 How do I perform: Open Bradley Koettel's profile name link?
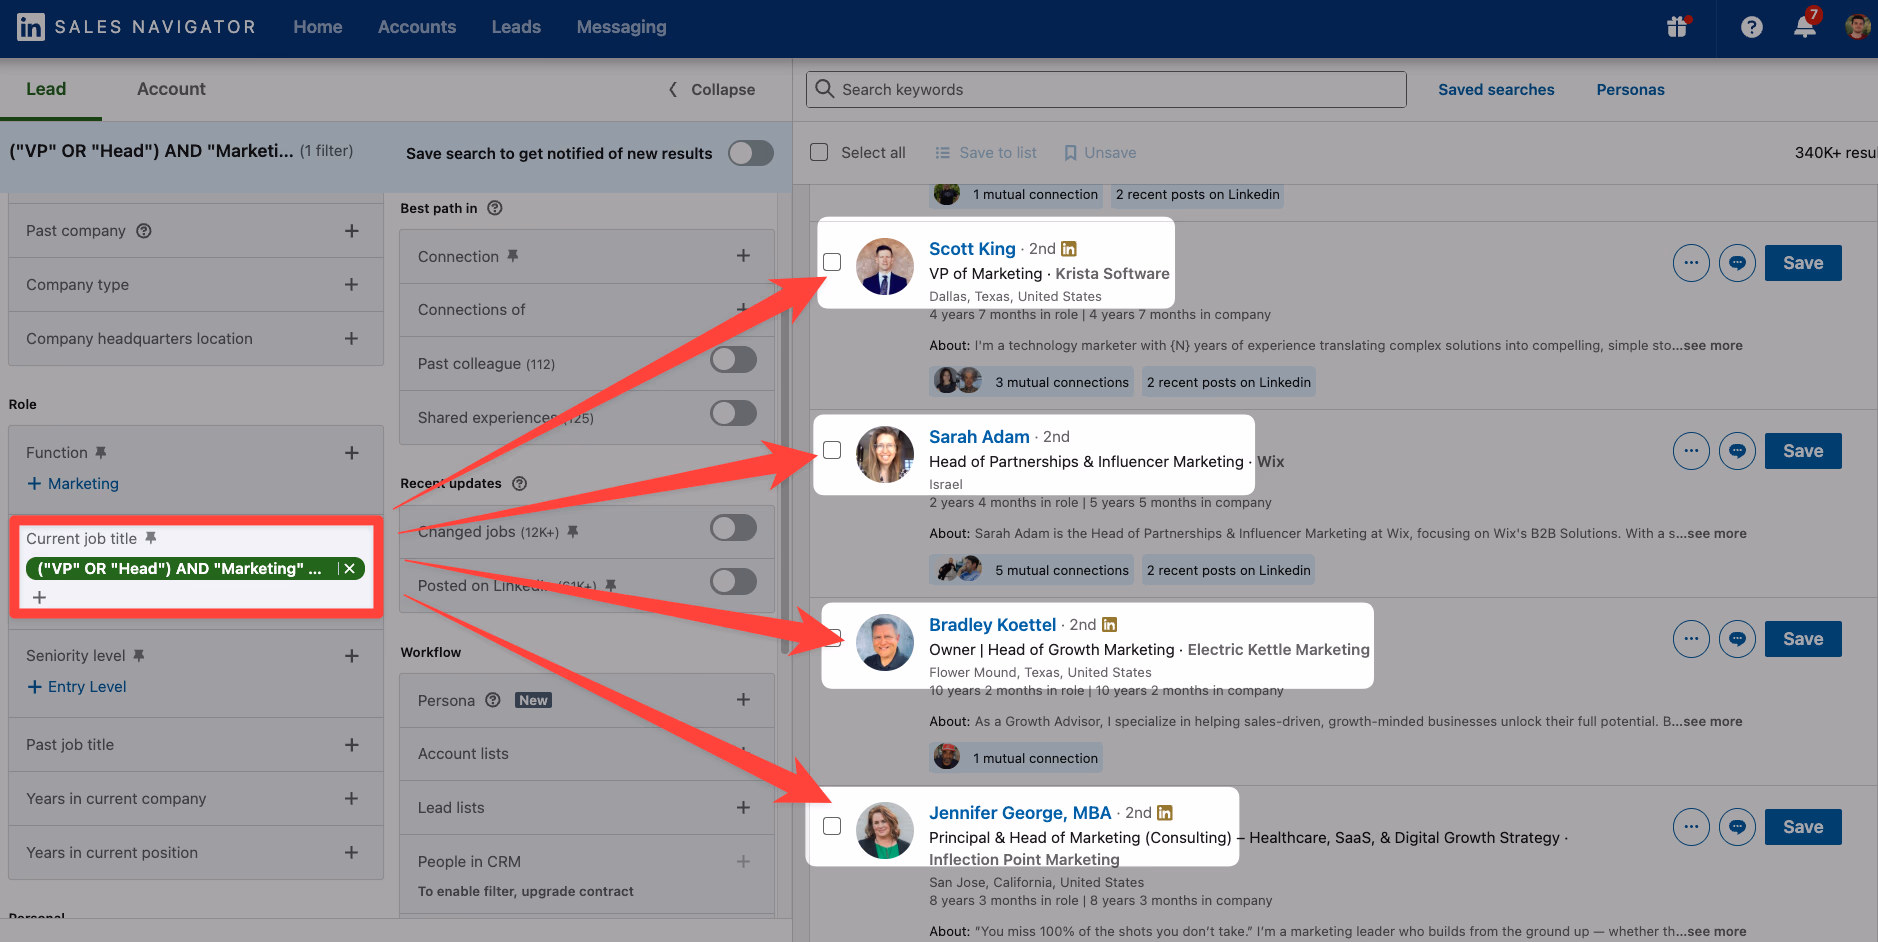[x=992, y=625]
